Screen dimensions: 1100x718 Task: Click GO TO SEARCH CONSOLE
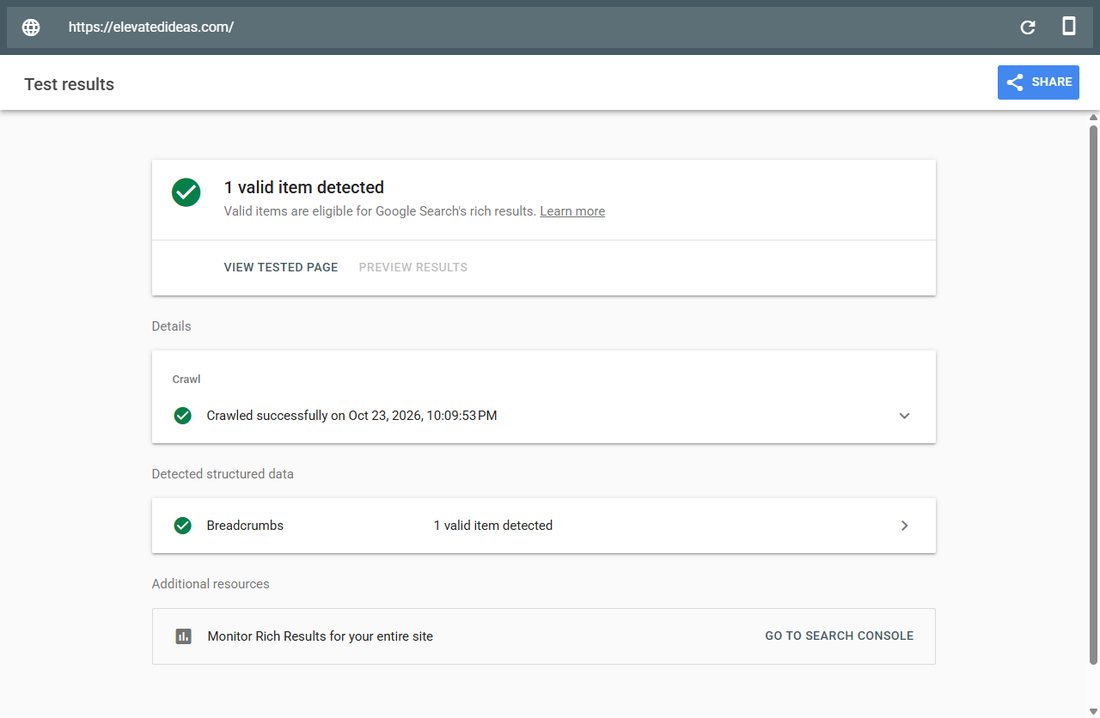[839, 636]
